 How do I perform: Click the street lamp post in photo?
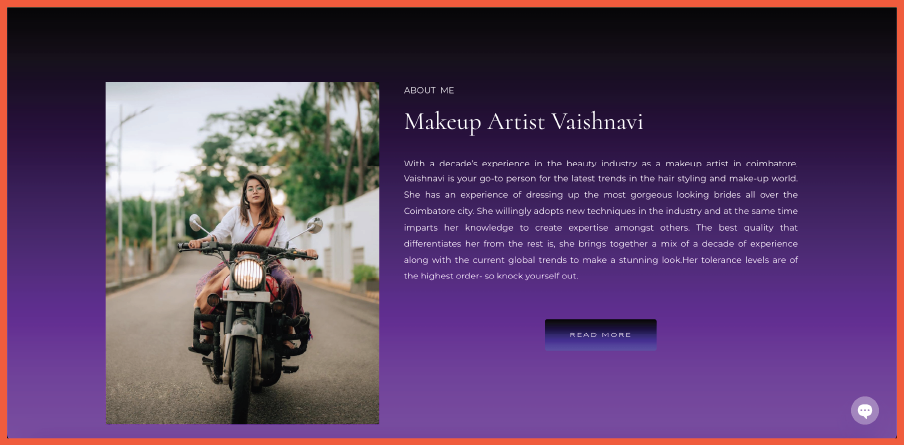120,196
